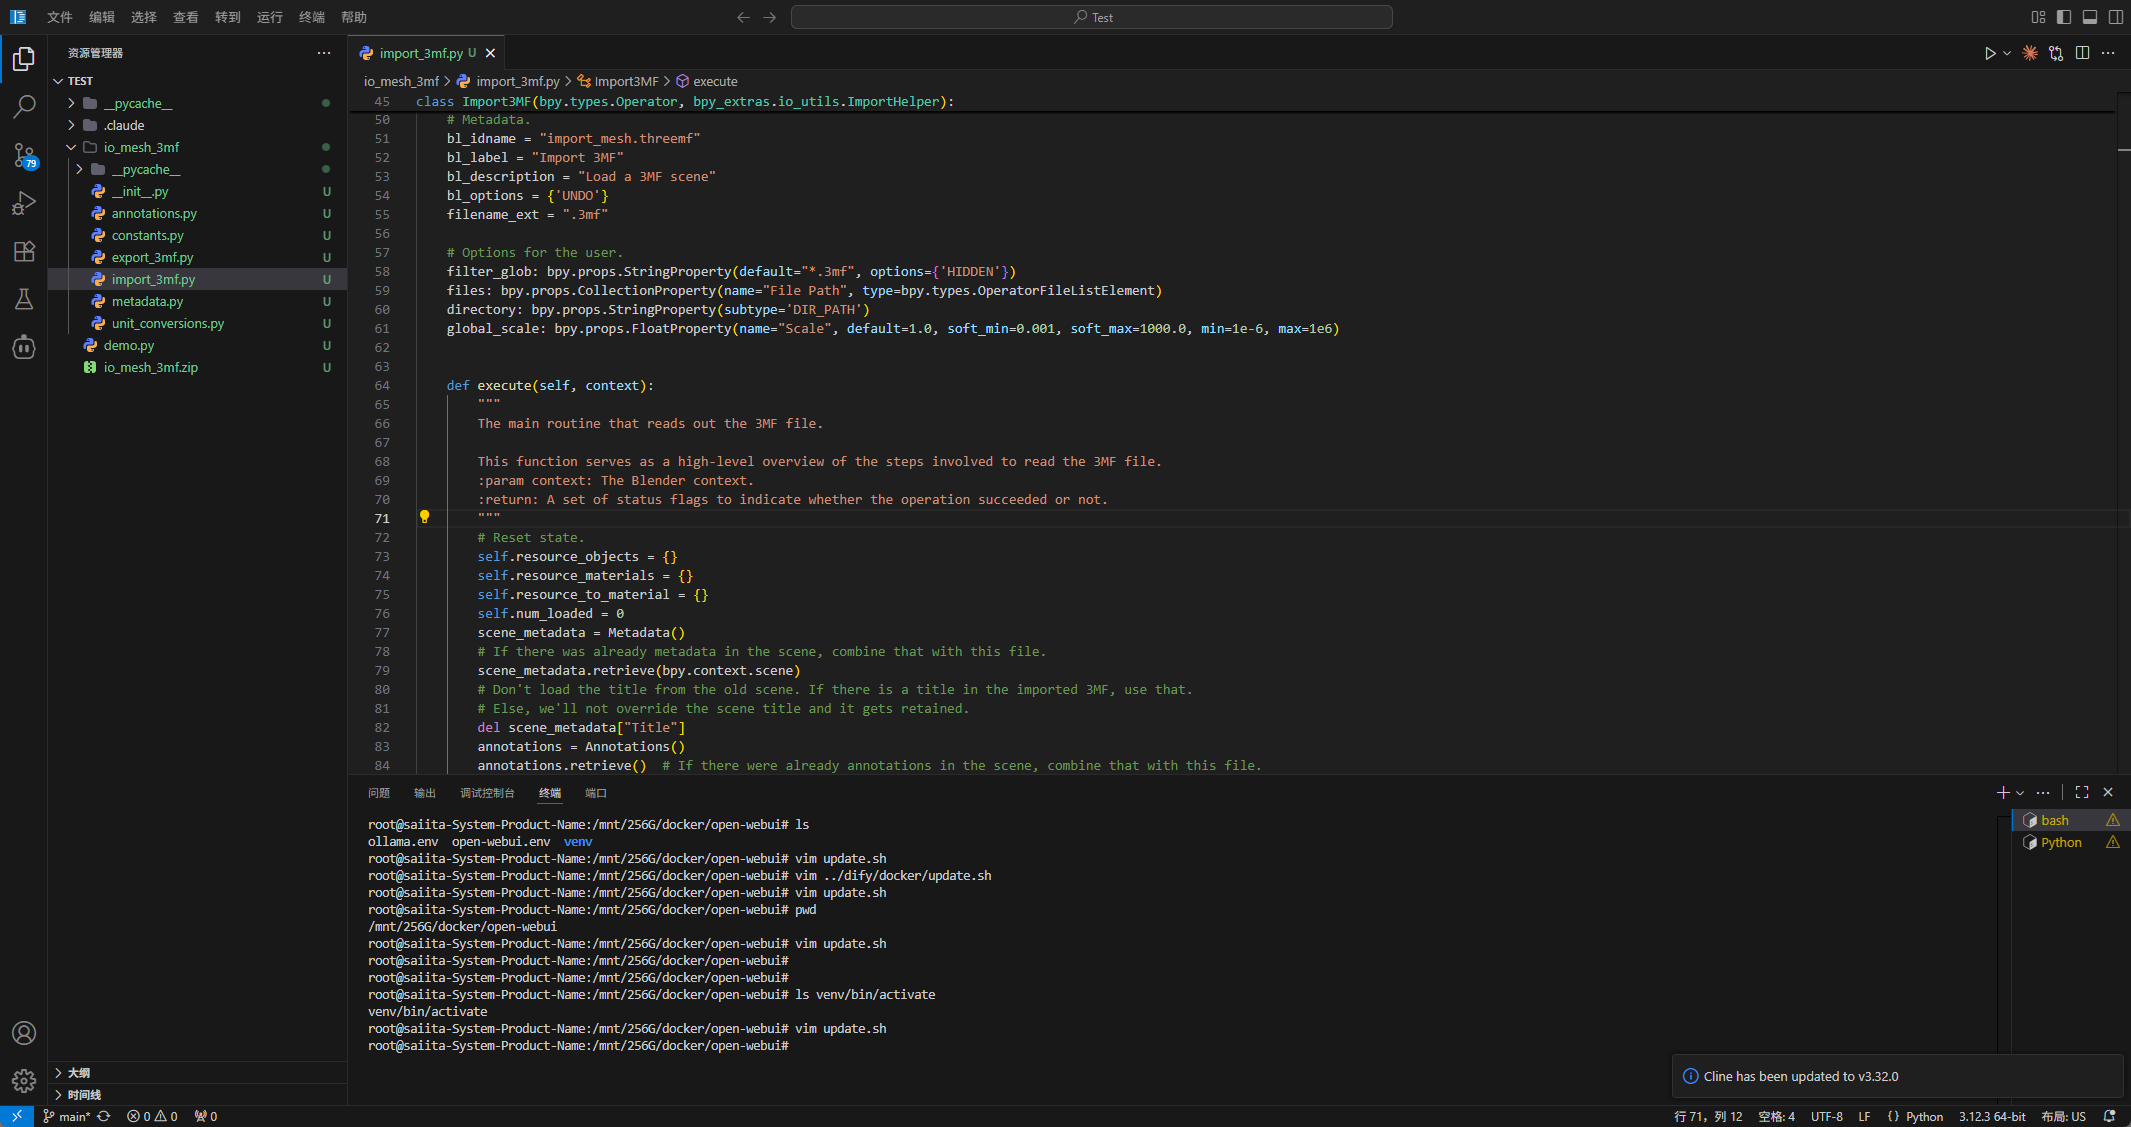
Task: Toggle the bottom panel visibility
Action: click(x=2090, y=17)
